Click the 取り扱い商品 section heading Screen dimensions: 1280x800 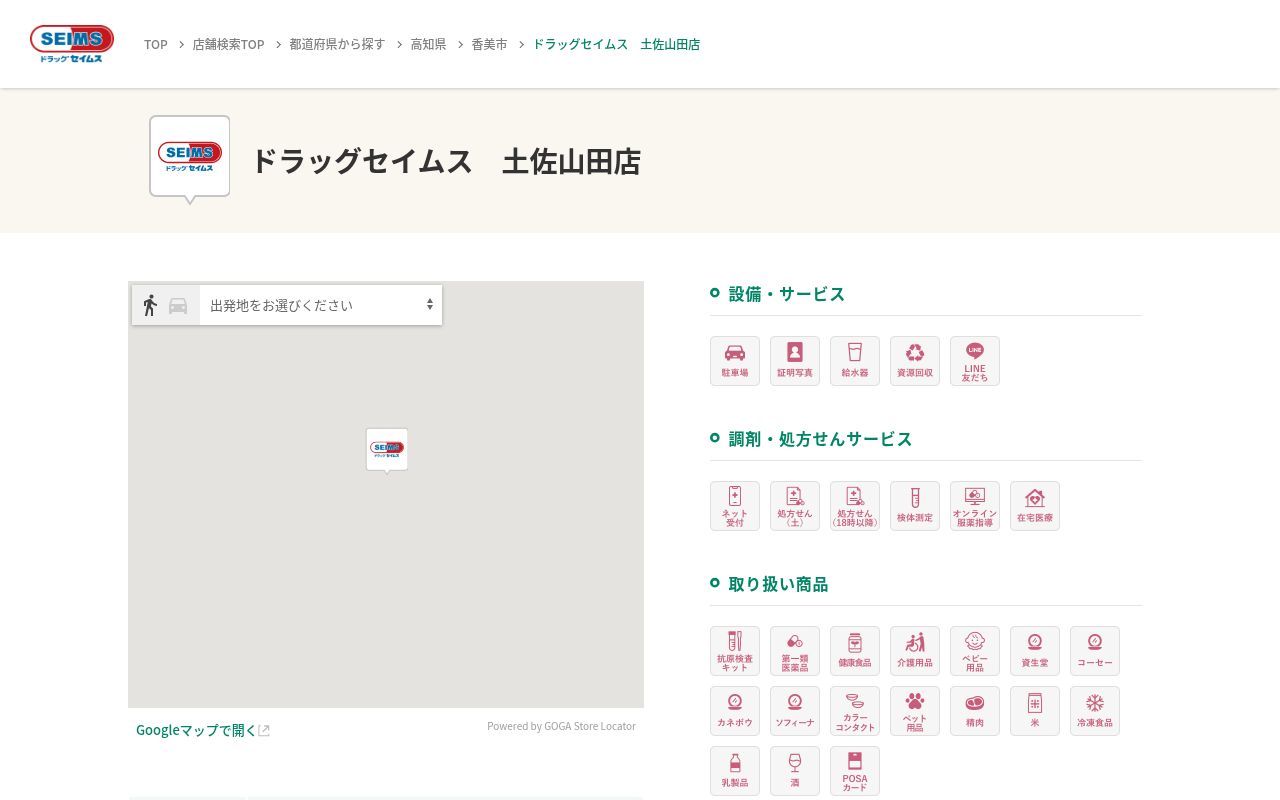coord(779,583)
